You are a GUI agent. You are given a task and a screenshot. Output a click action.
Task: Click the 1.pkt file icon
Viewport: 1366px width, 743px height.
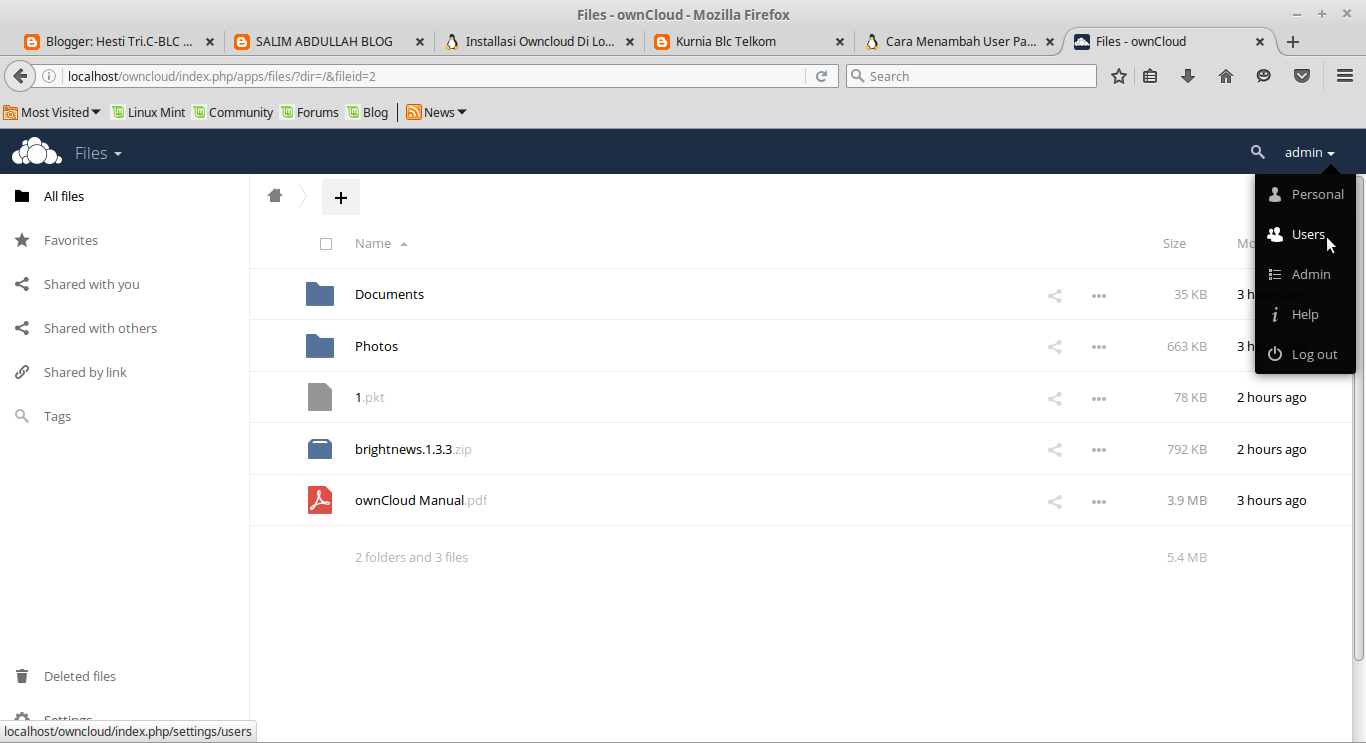320,397
